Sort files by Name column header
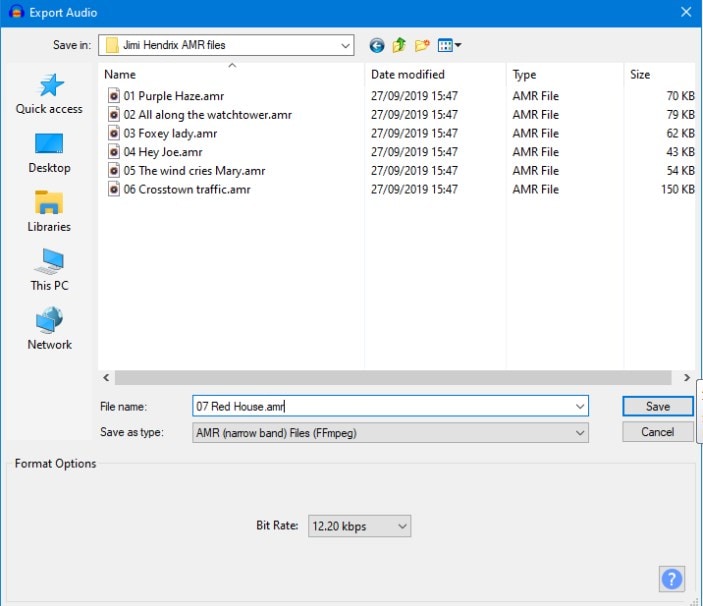 (120, 74)
